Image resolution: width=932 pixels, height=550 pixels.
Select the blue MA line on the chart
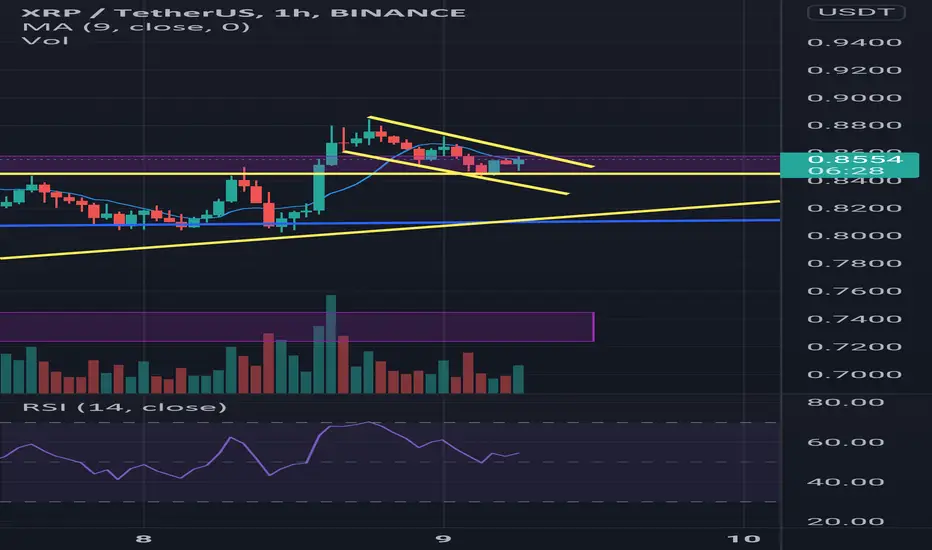[x=357, y=185]
